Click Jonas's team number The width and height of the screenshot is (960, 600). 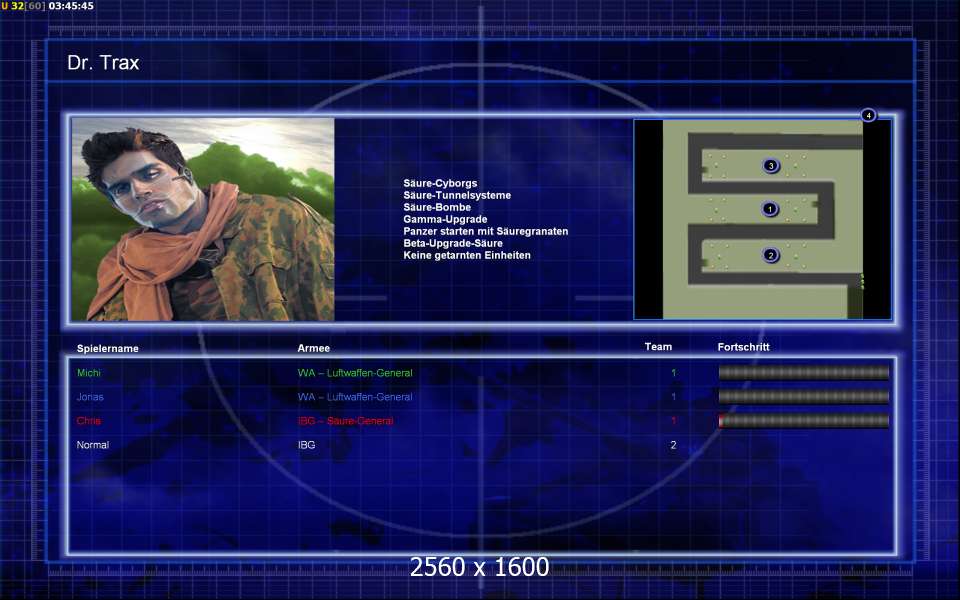pos(673,397)
